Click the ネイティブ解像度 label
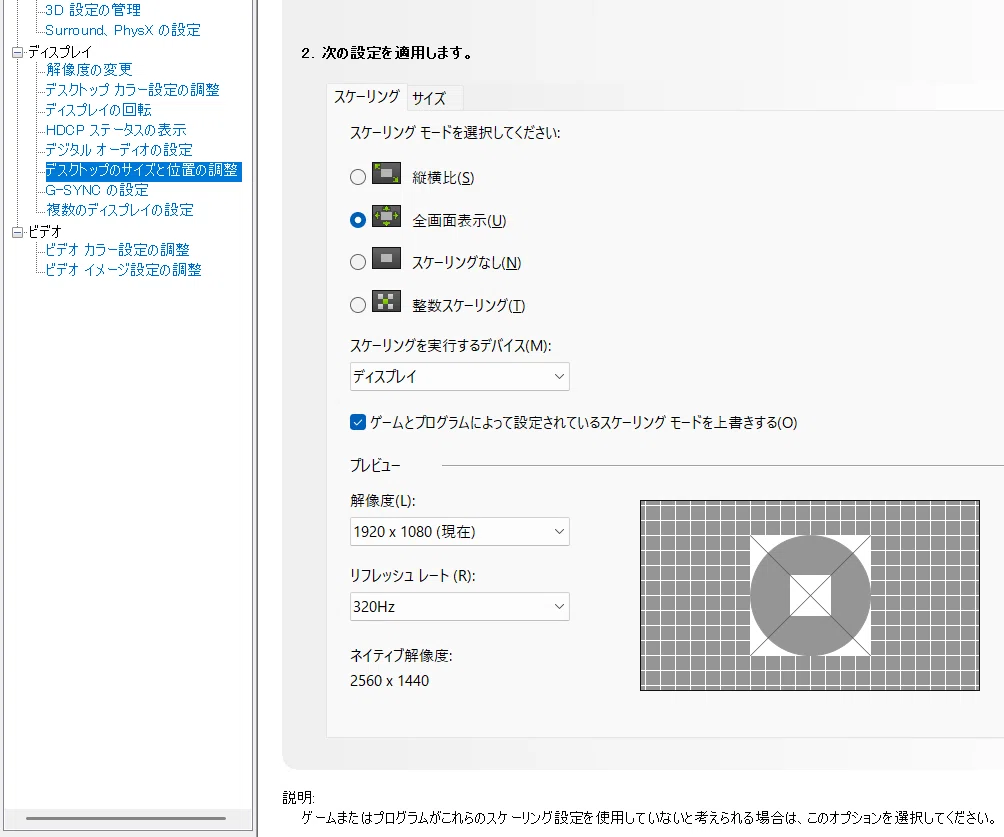 coord(401,656)
